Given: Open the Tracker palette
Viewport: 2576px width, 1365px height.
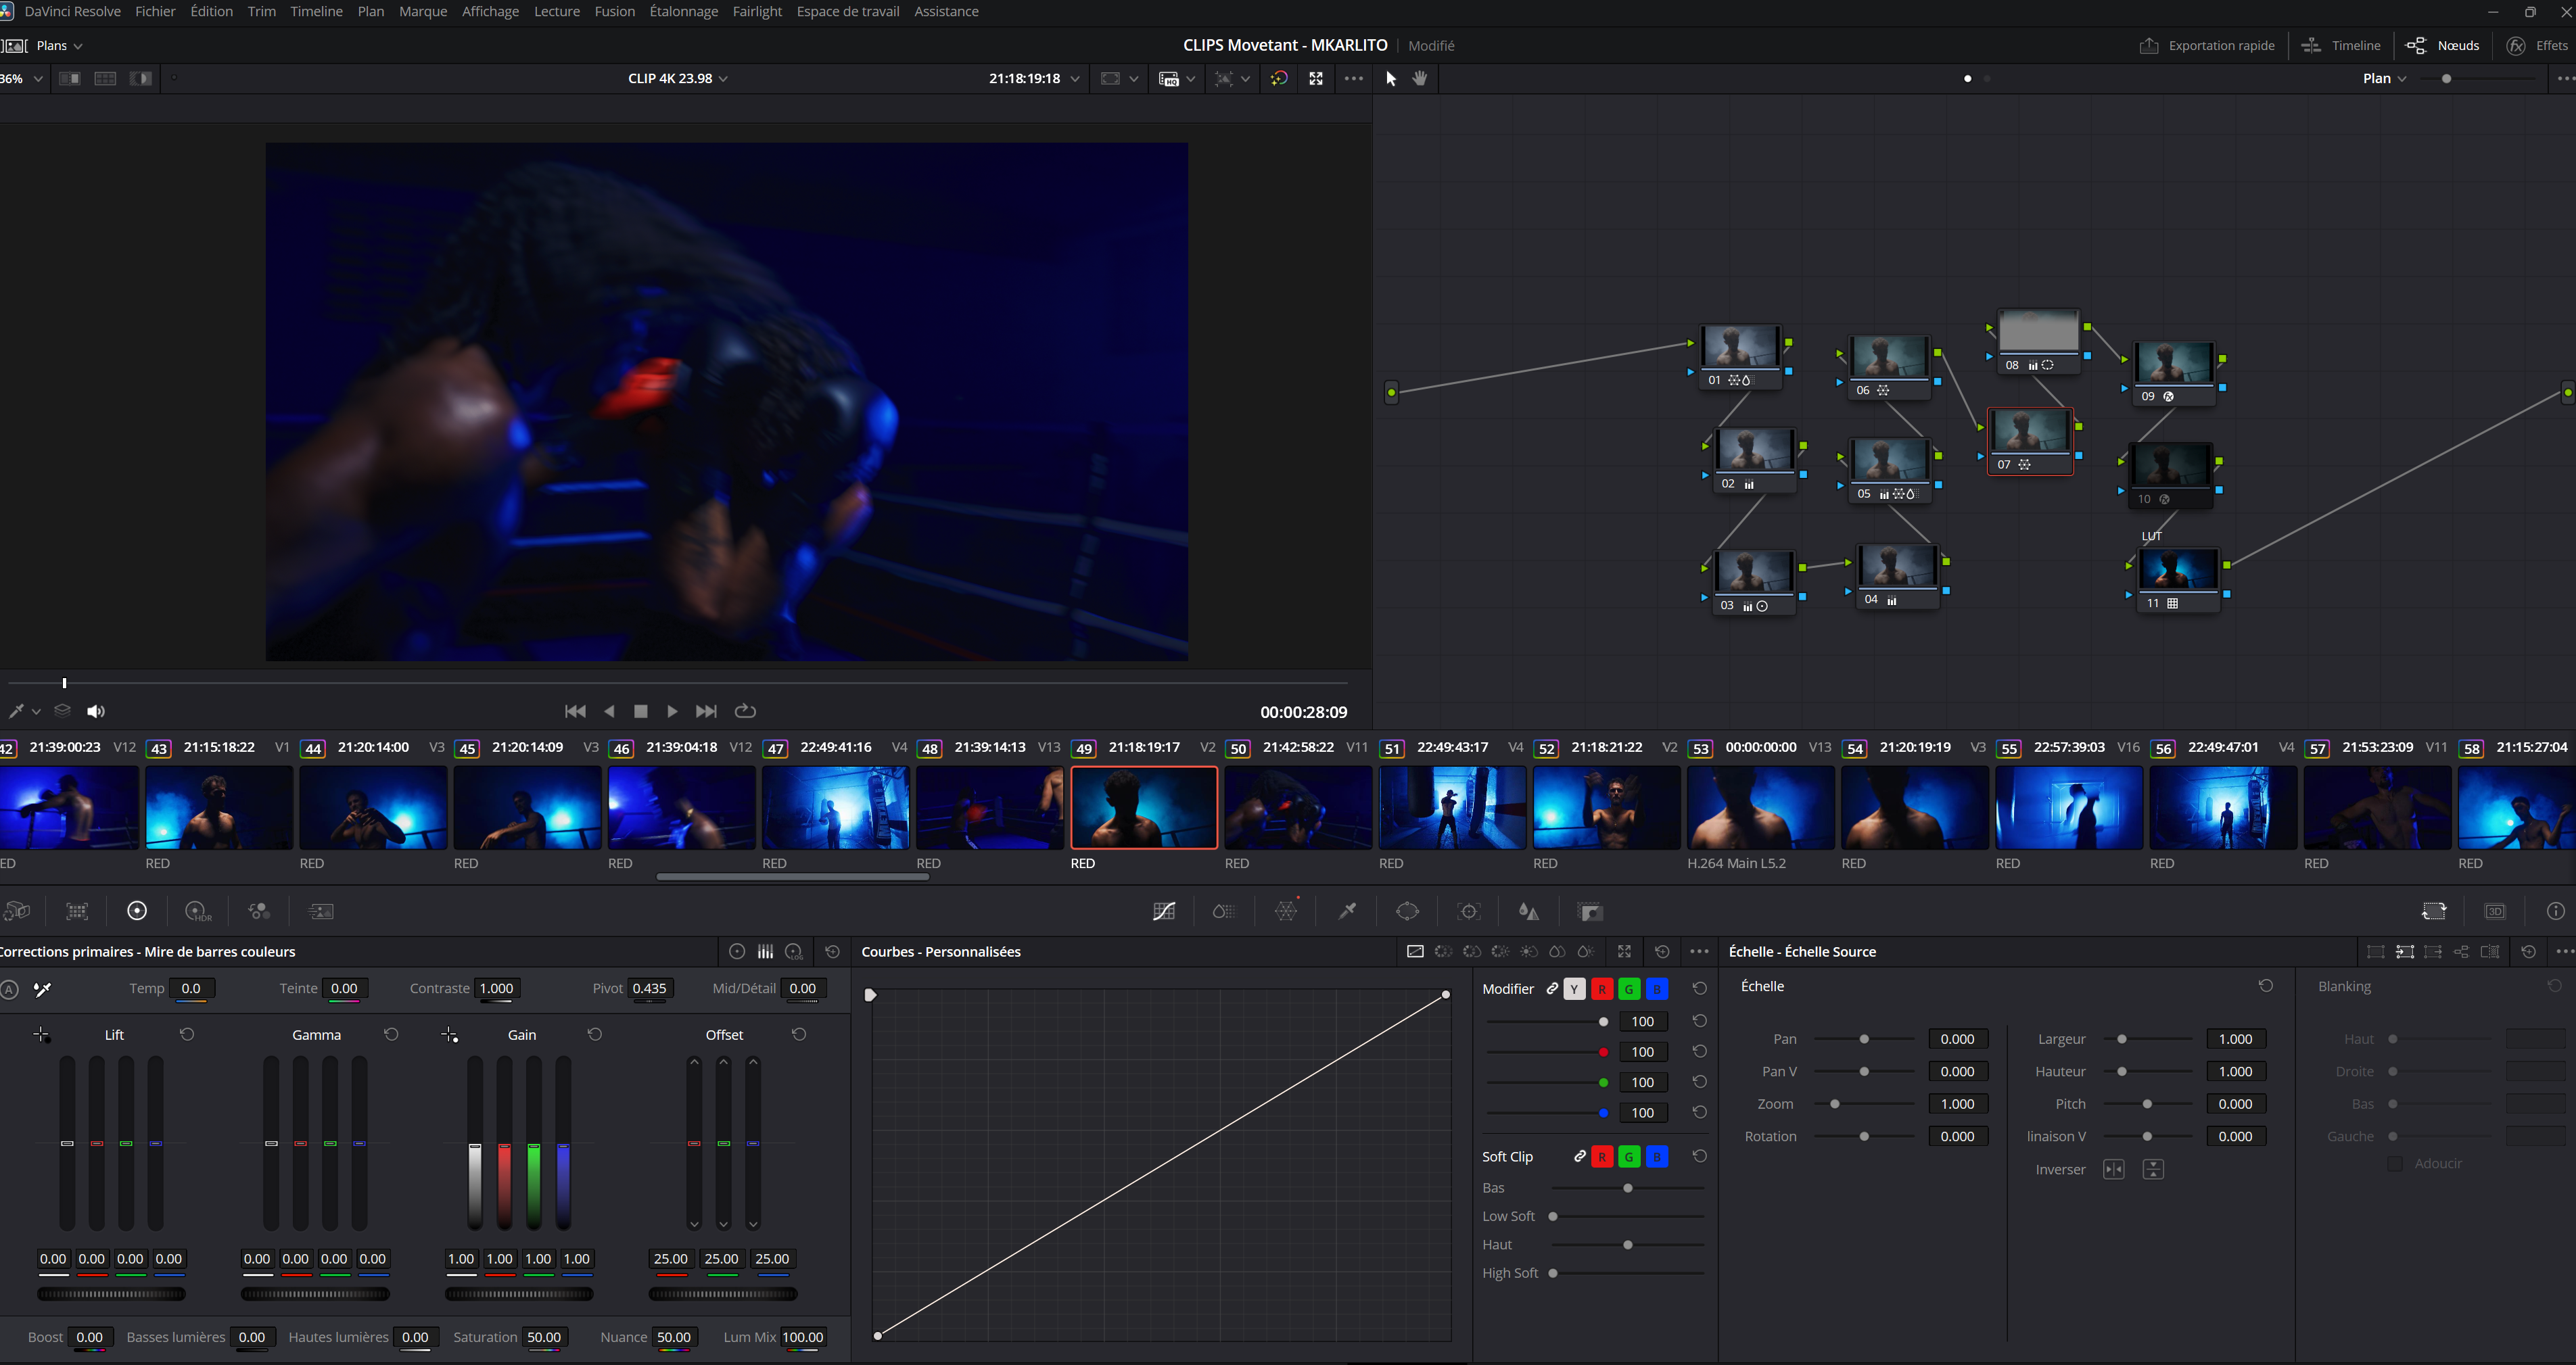Looking at the screenshot, I should 1468,911.
